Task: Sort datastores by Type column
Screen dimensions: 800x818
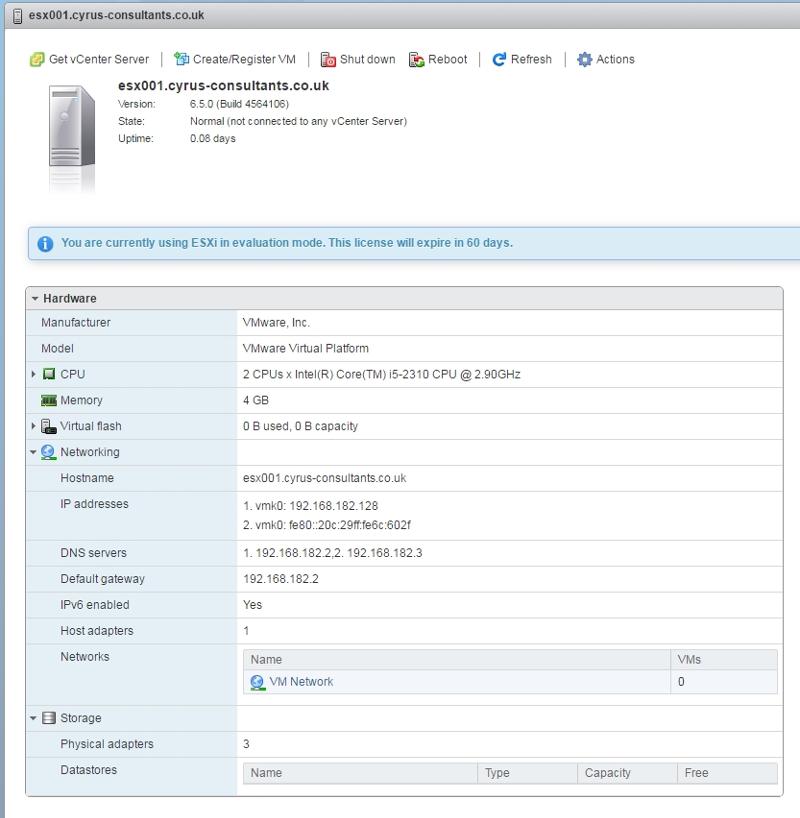Action: coord(528,773)
